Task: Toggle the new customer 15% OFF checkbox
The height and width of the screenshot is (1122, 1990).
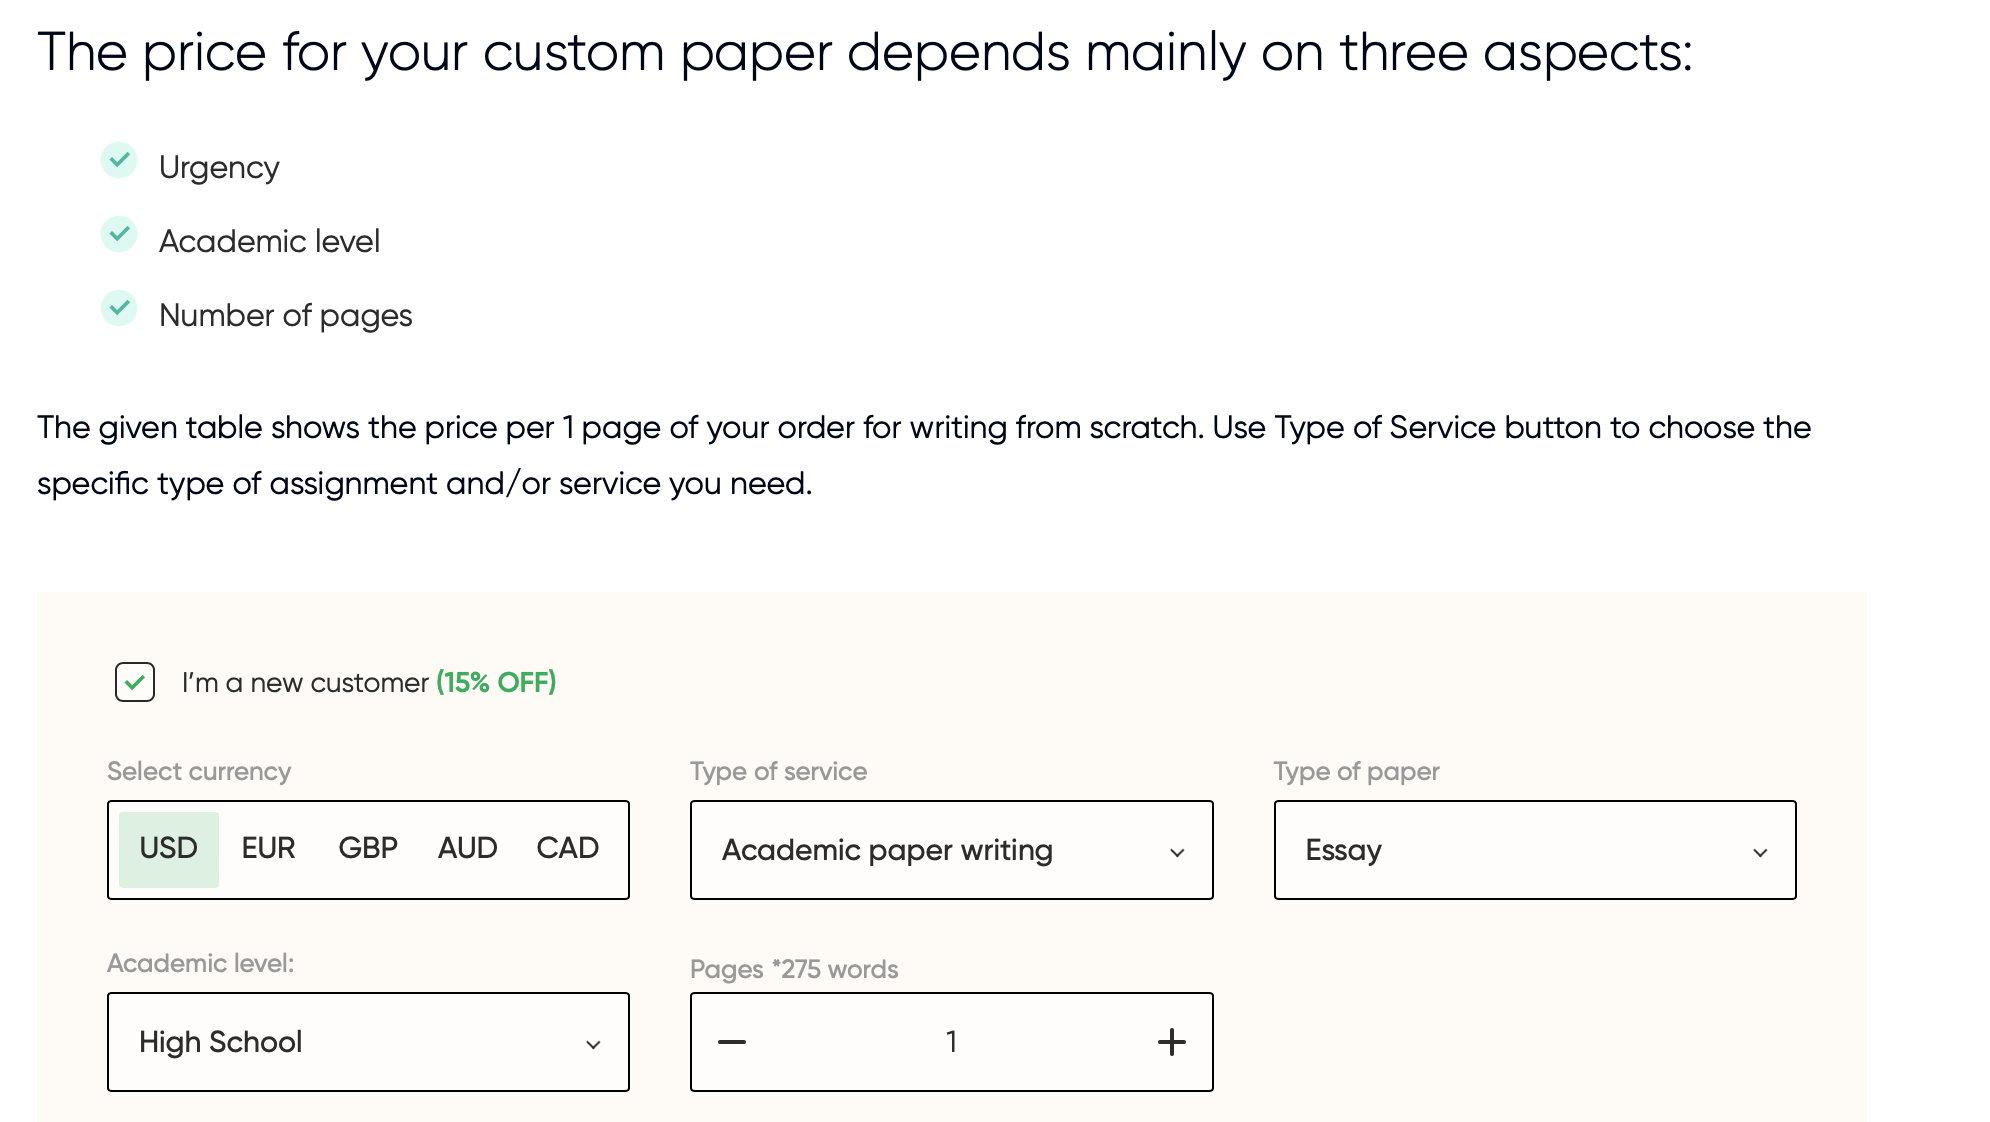Action: coord(133,683)
